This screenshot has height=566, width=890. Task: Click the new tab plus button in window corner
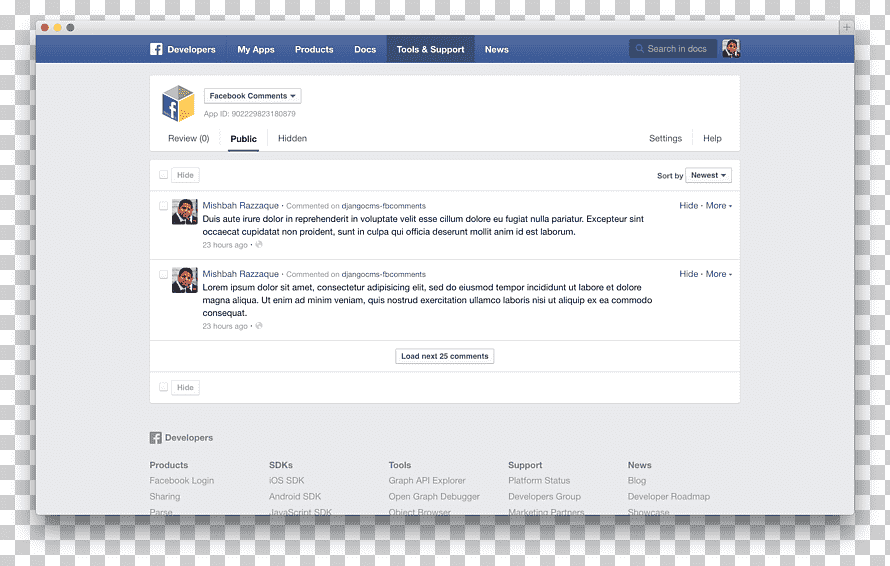pyautogui.click(x=846, y=27)
